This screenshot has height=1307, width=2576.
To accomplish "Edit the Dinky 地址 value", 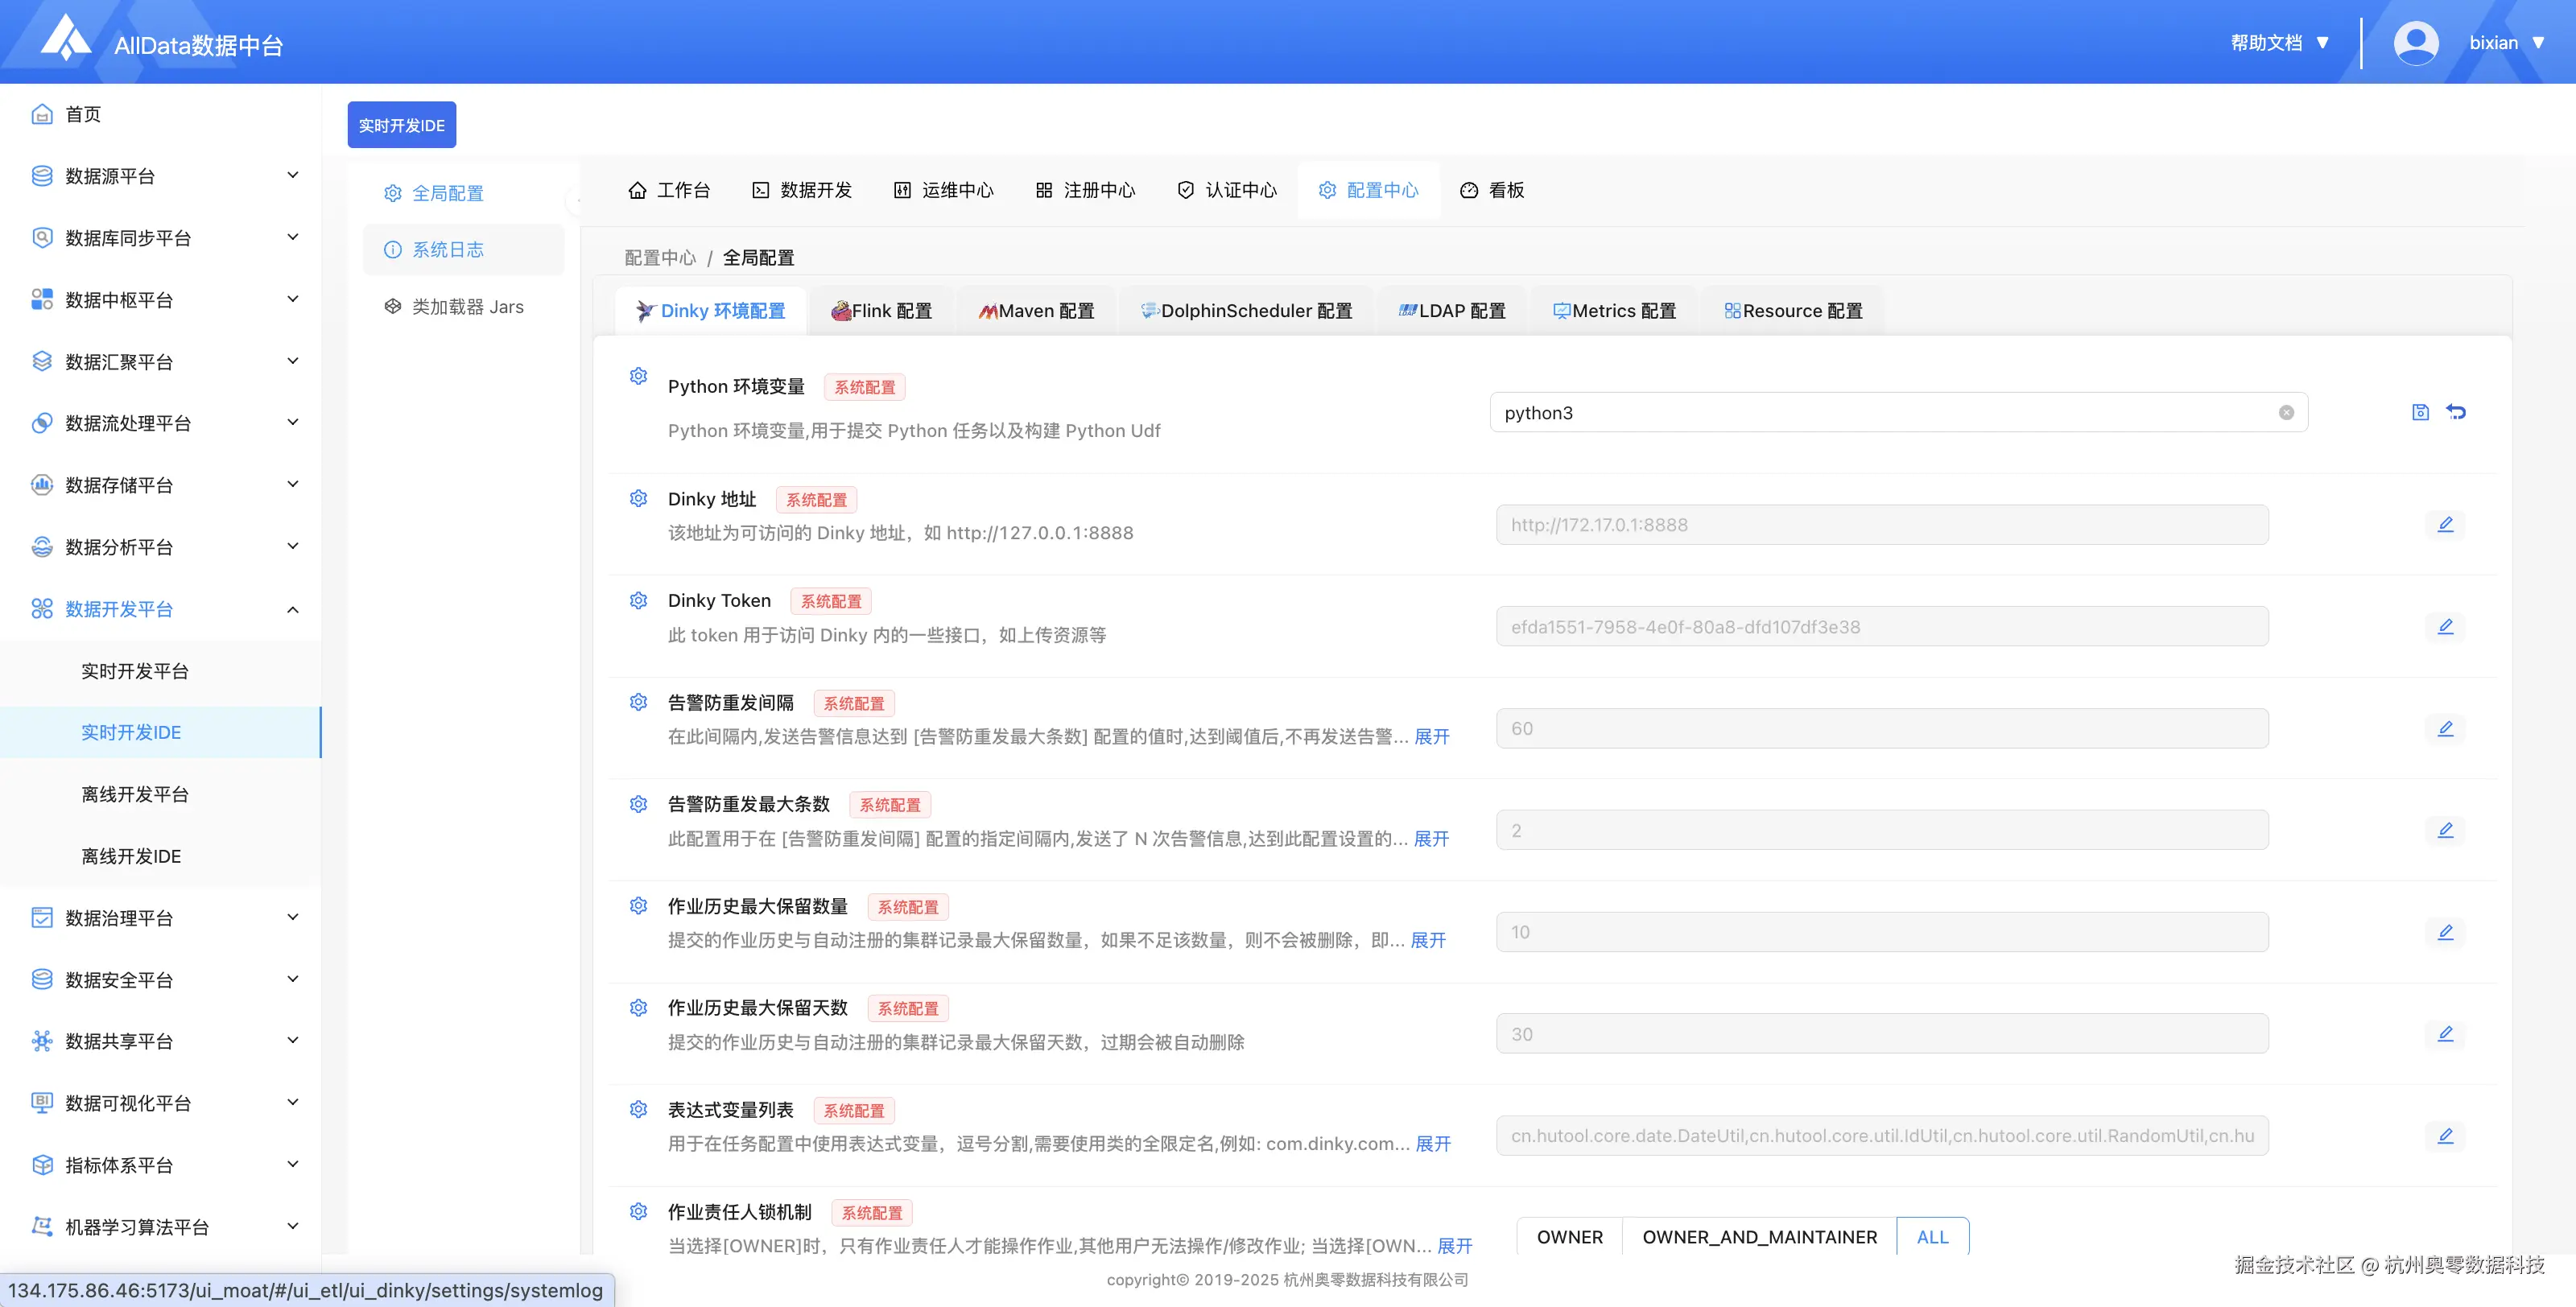I will (x=2447, y=524).
